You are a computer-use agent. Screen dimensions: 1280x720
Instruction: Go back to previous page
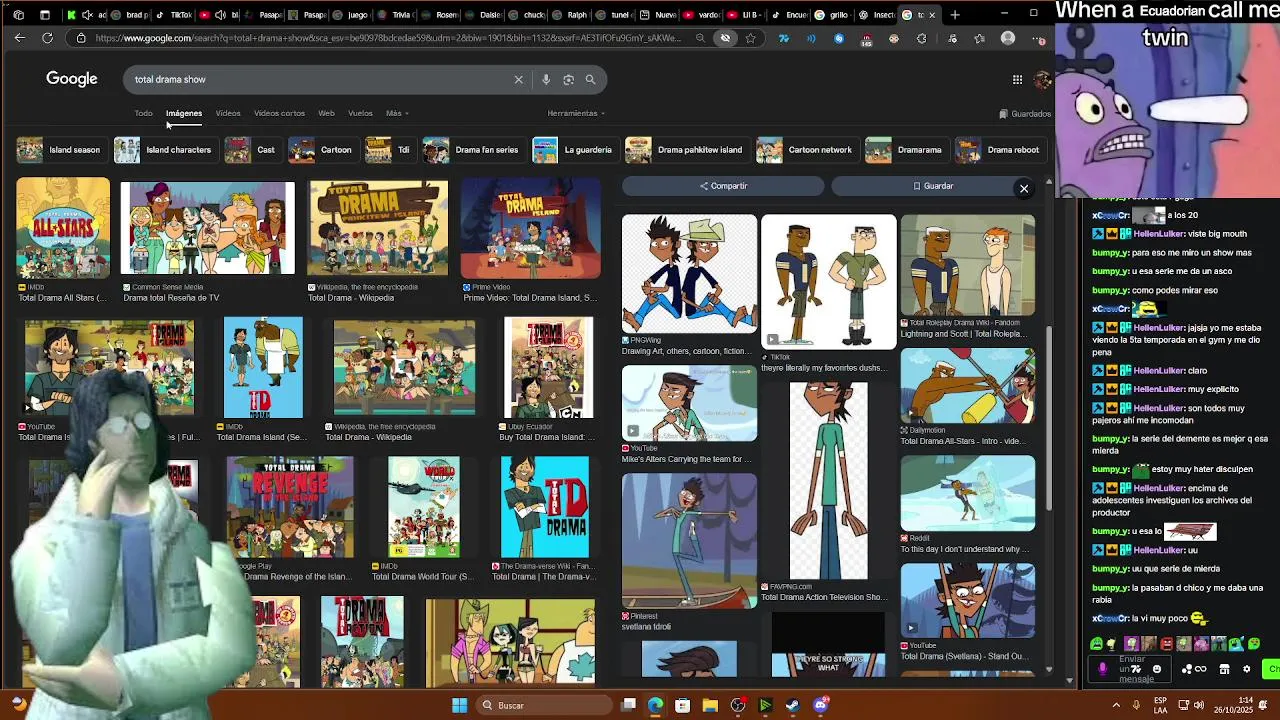(x=19, y=38)
